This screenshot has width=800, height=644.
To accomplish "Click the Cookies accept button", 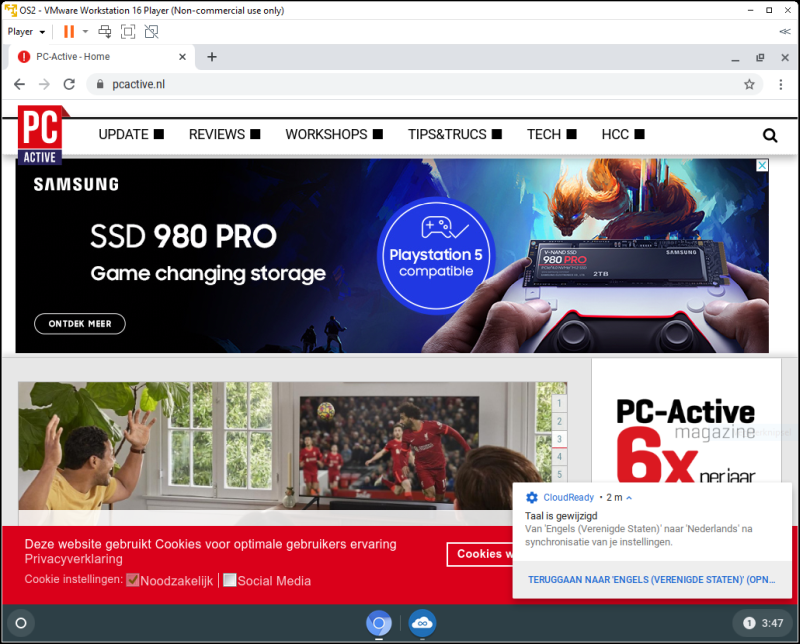I will coord(480,554).
